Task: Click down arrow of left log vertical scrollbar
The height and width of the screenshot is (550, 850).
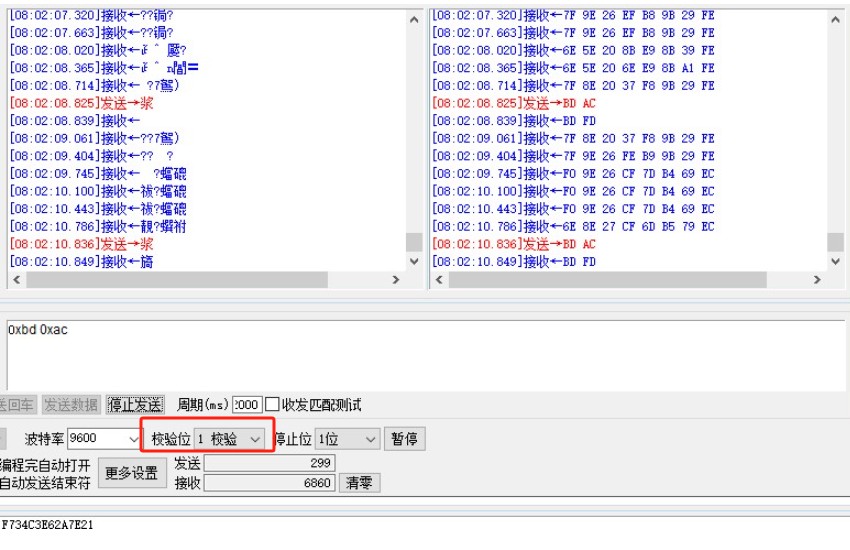Action: pos(414,261)
